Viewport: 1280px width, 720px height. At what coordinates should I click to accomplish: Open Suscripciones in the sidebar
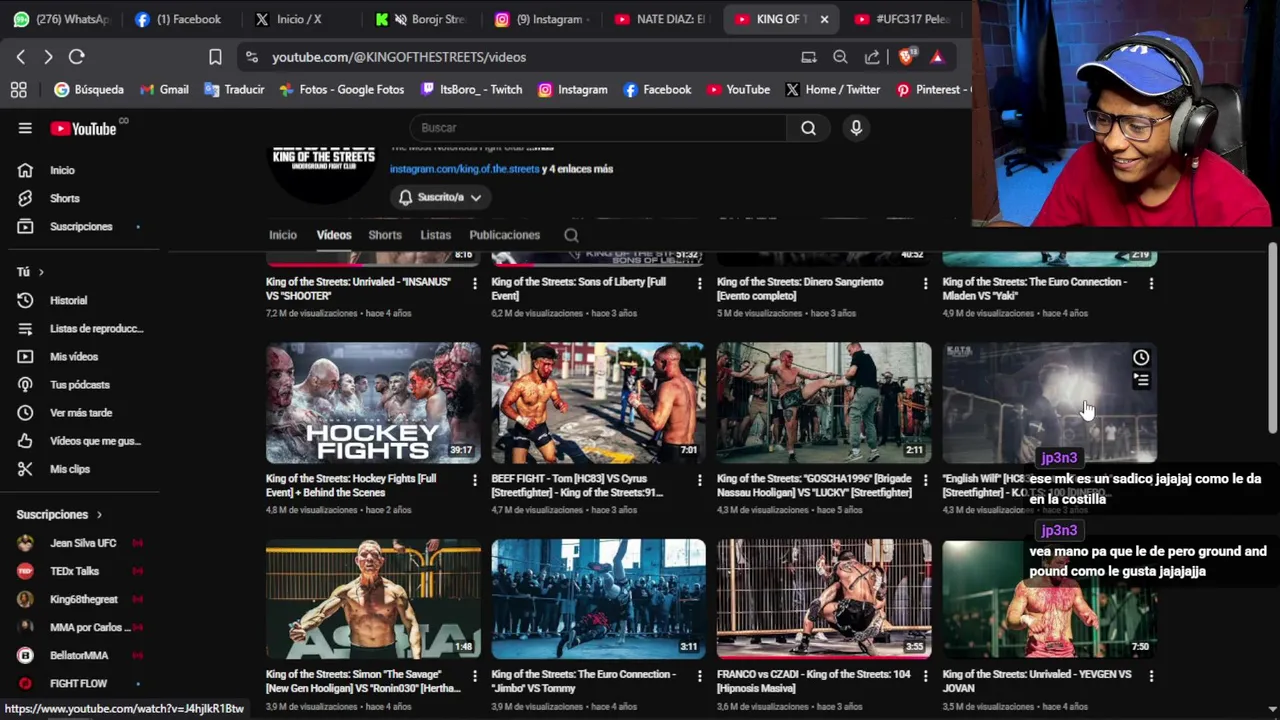tap(80, 227)
